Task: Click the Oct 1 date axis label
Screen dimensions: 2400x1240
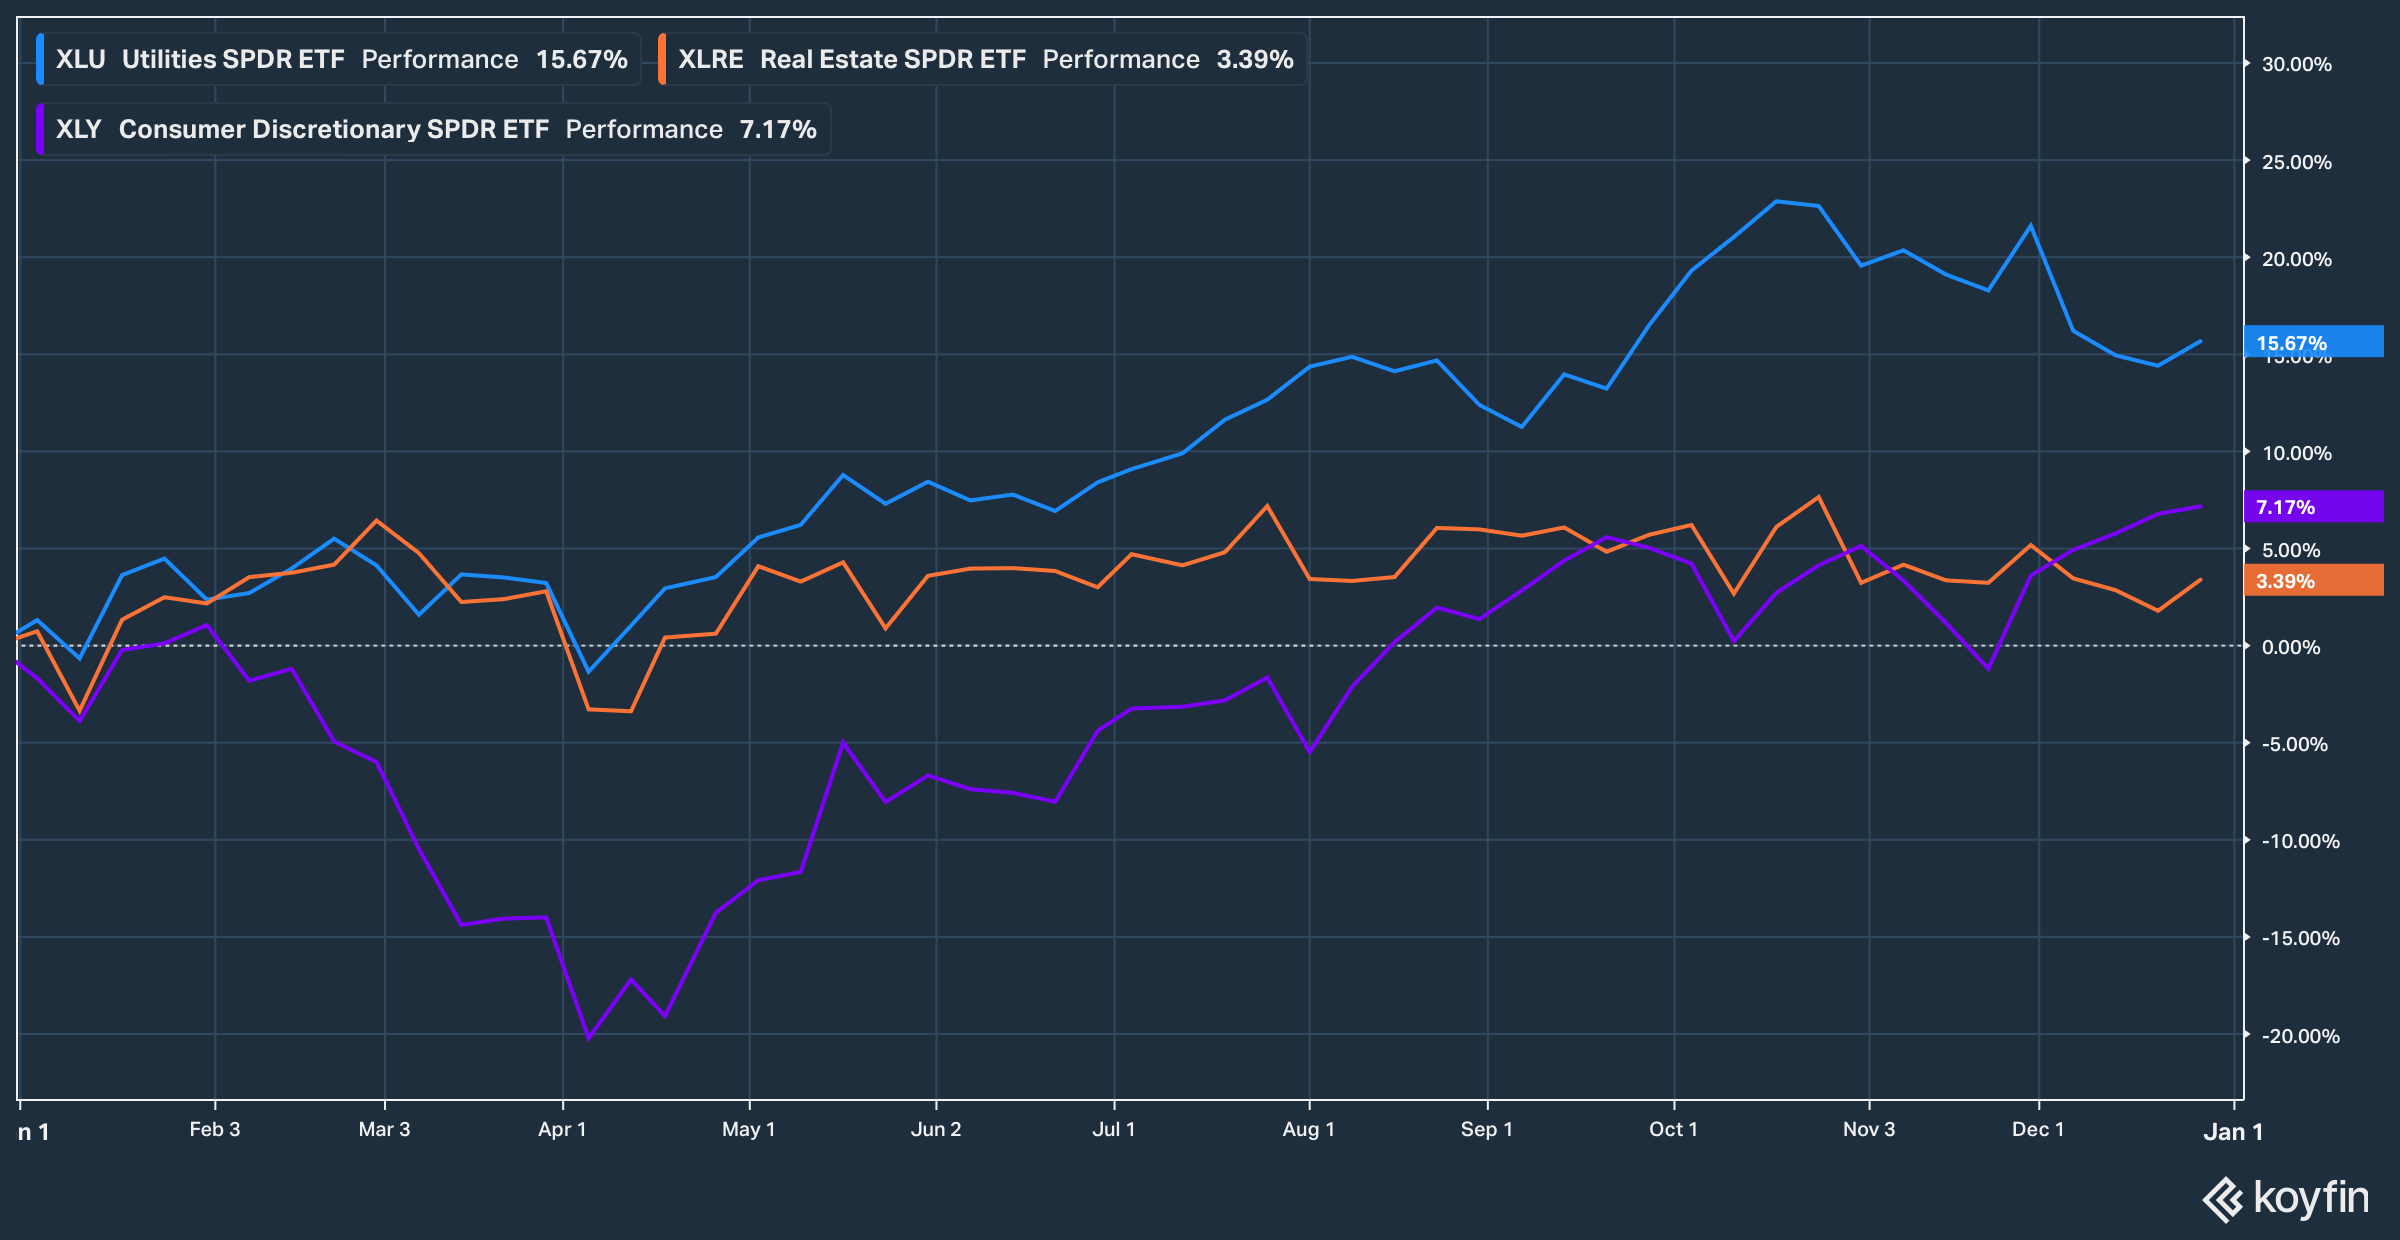Action: click(x=1673, y=1129)
